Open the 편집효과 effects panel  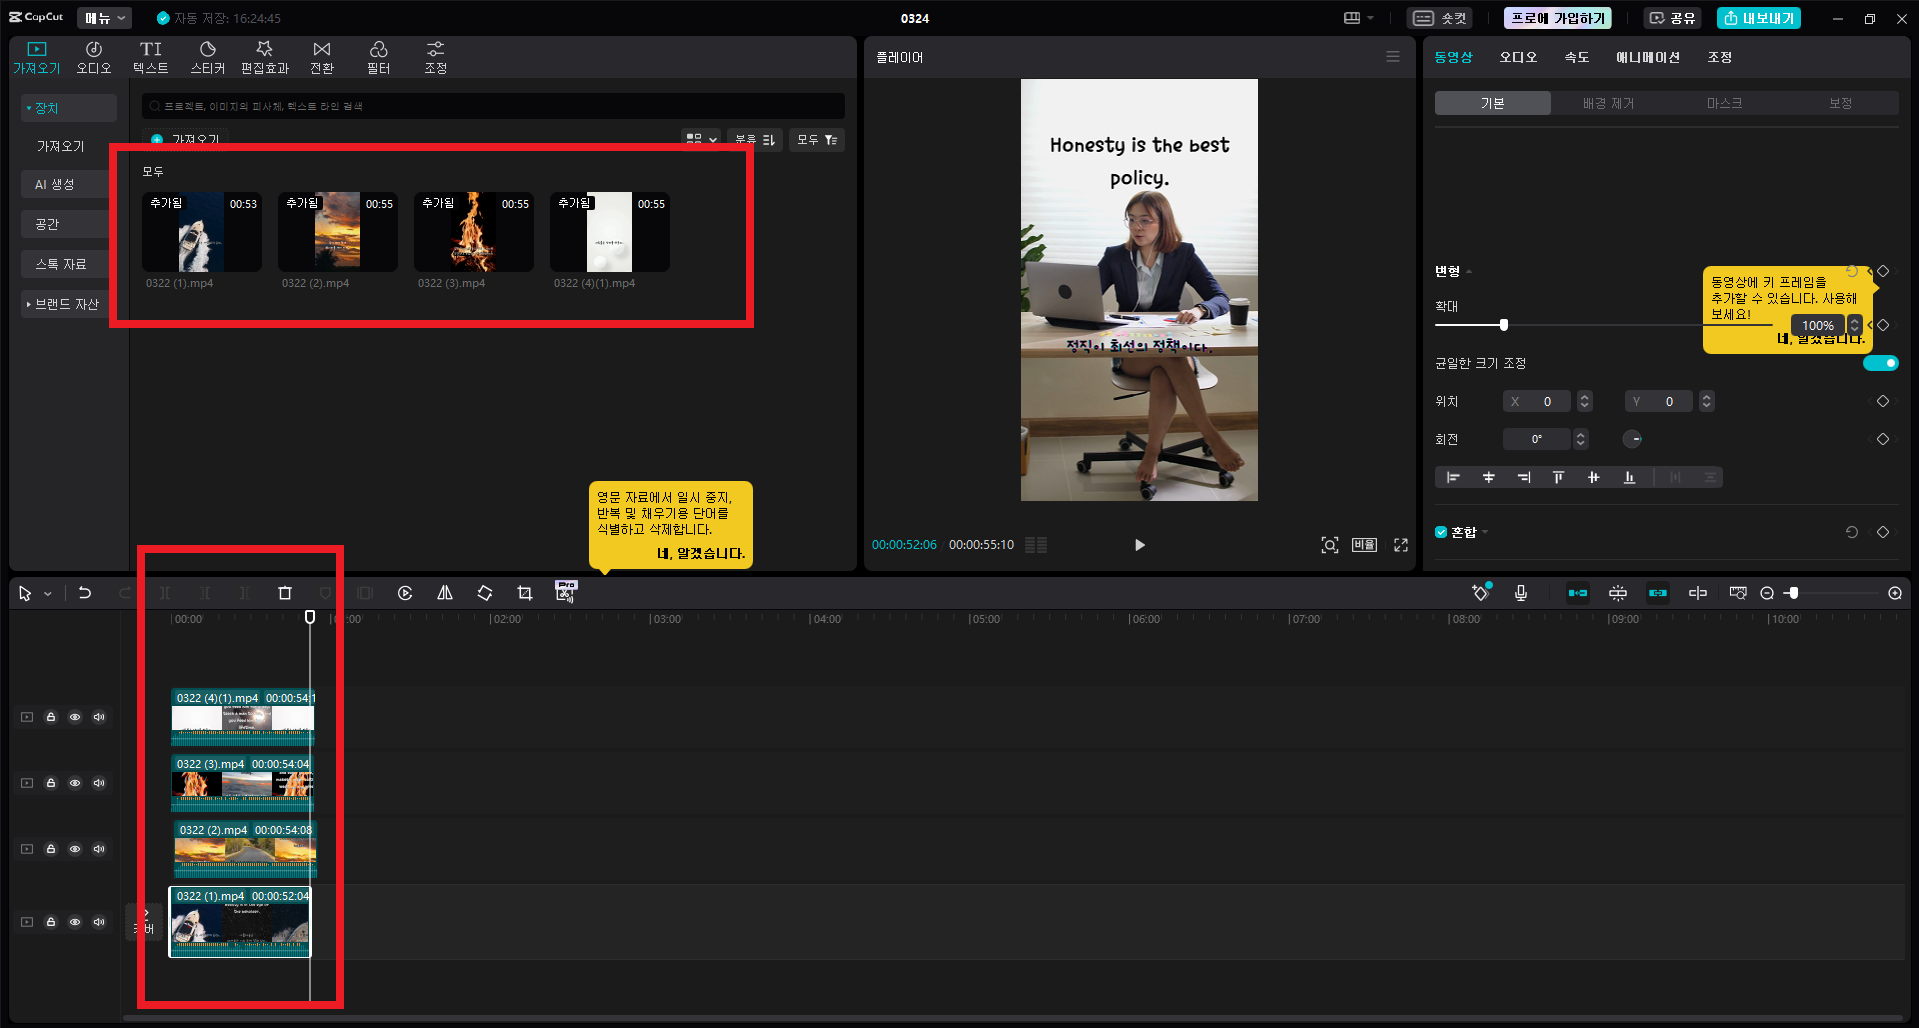tap(265, 57)
